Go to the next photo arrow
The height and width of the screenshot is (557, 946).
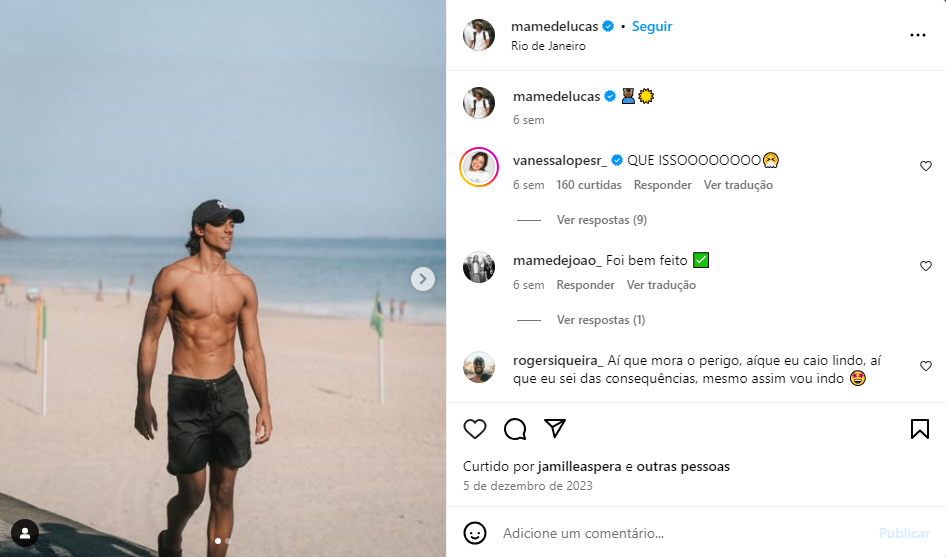[x=423, y=279]
